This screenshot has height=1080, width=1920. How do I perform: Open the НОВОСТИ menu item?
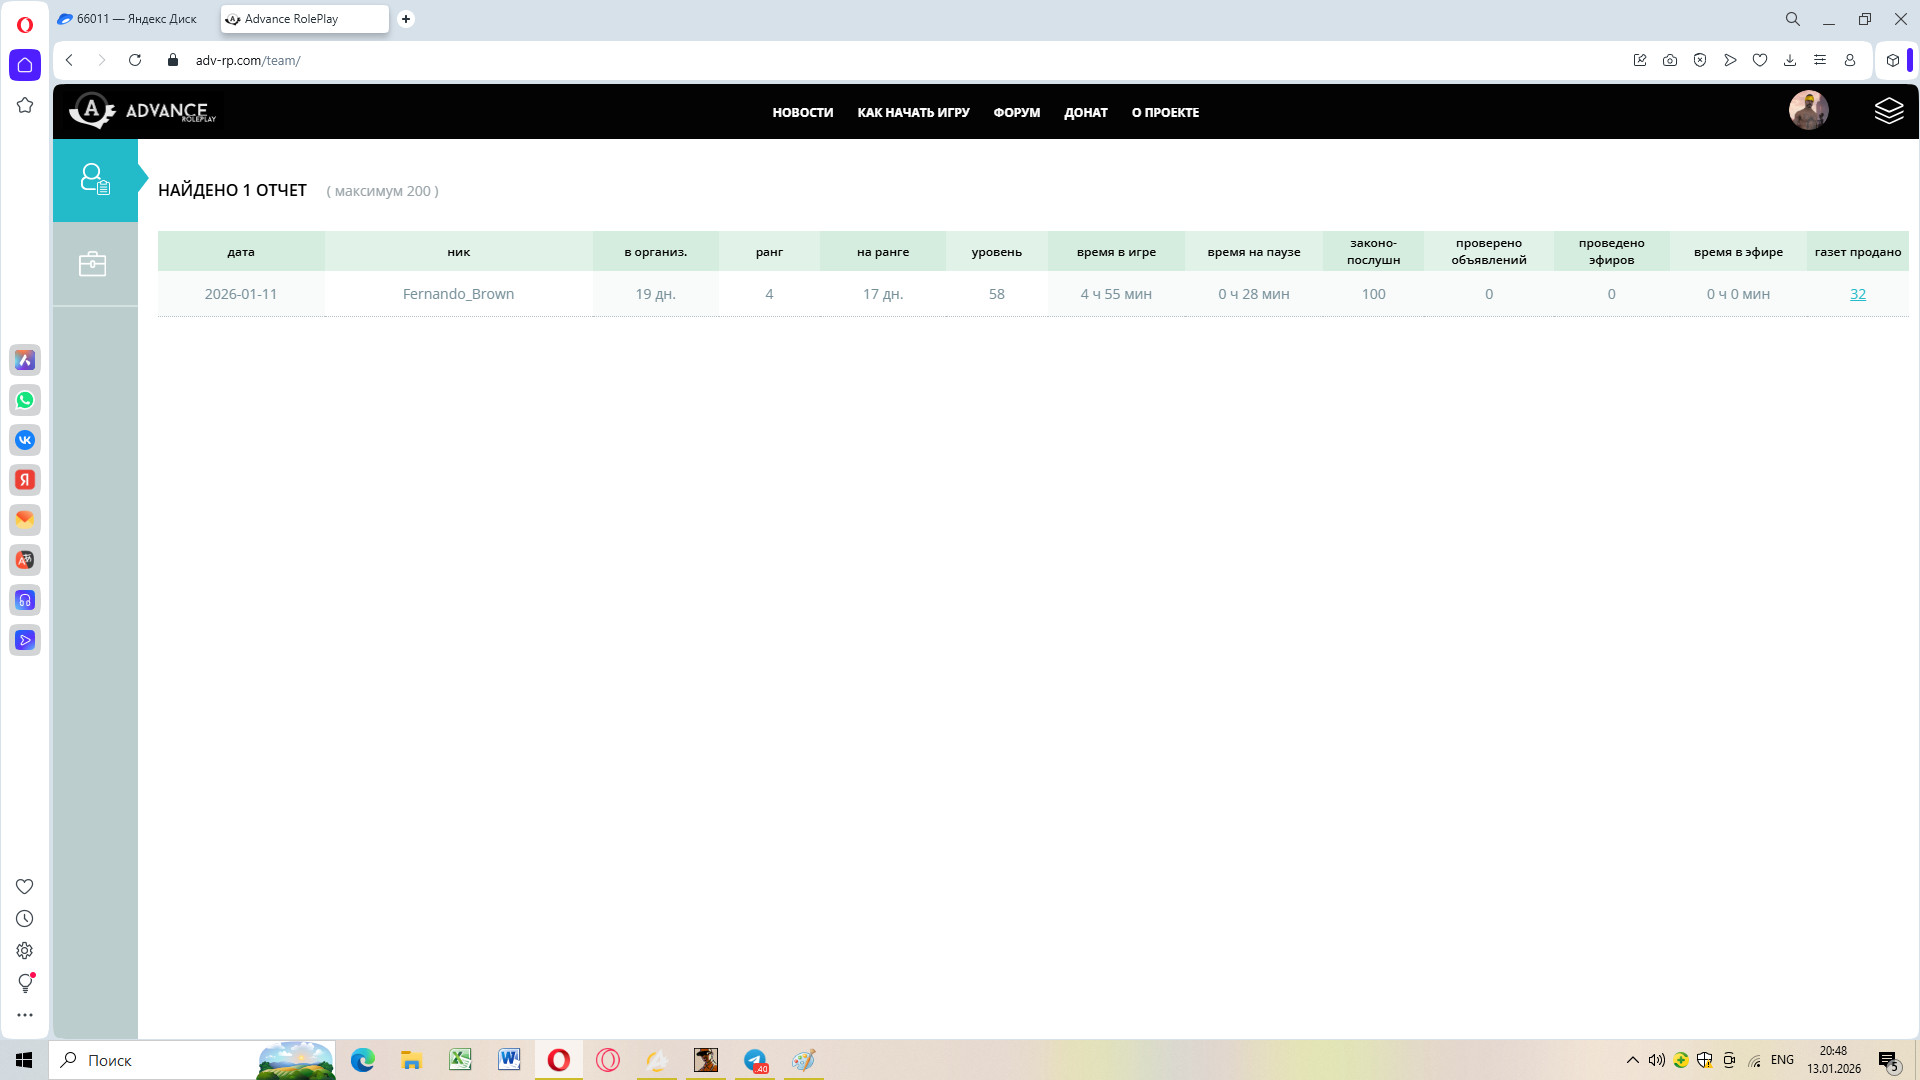click(802, 113)
